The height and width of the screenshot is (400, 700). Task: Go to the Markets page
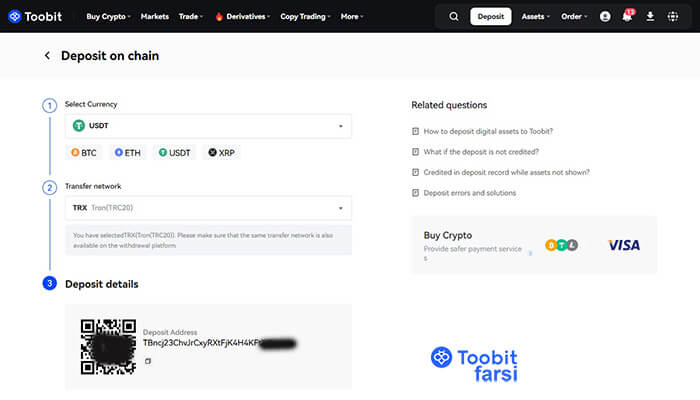coord(154,17)
